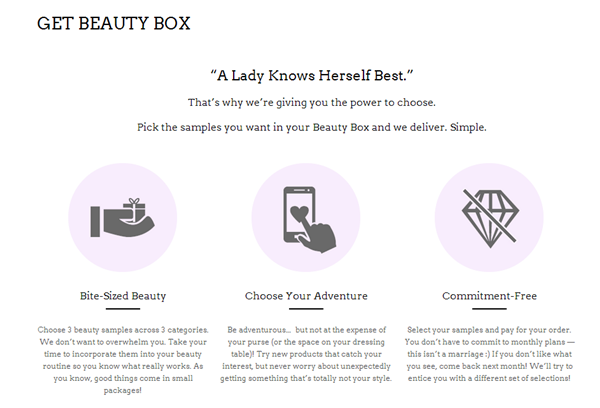Viewport: 600px width, 408px height.
Task: Click the divider line under Commitment-Free
Action: (489, 310)
